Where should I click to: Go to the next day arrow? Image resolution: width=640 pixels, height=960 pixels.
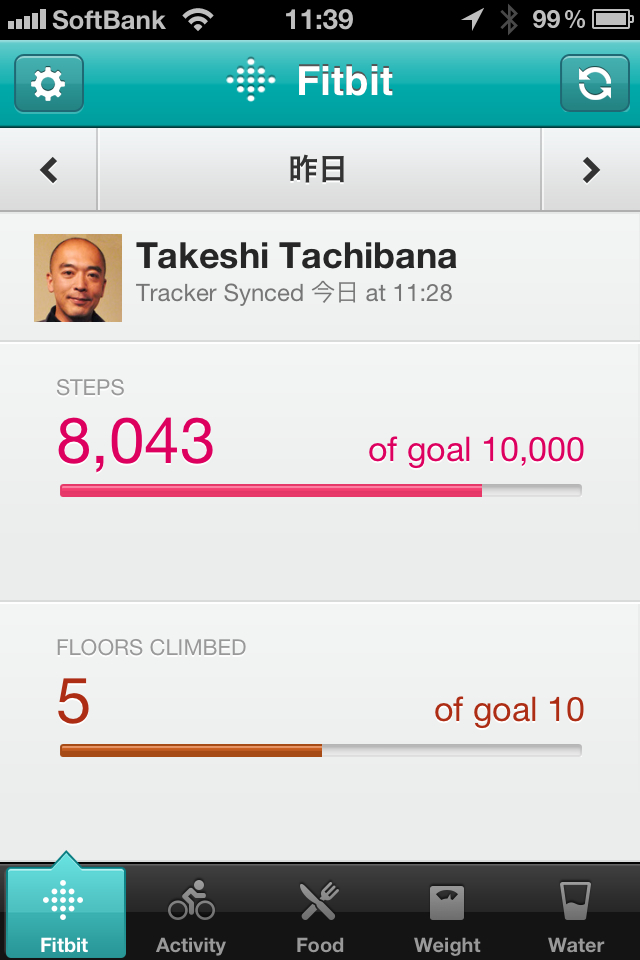(x=591, y=170)
